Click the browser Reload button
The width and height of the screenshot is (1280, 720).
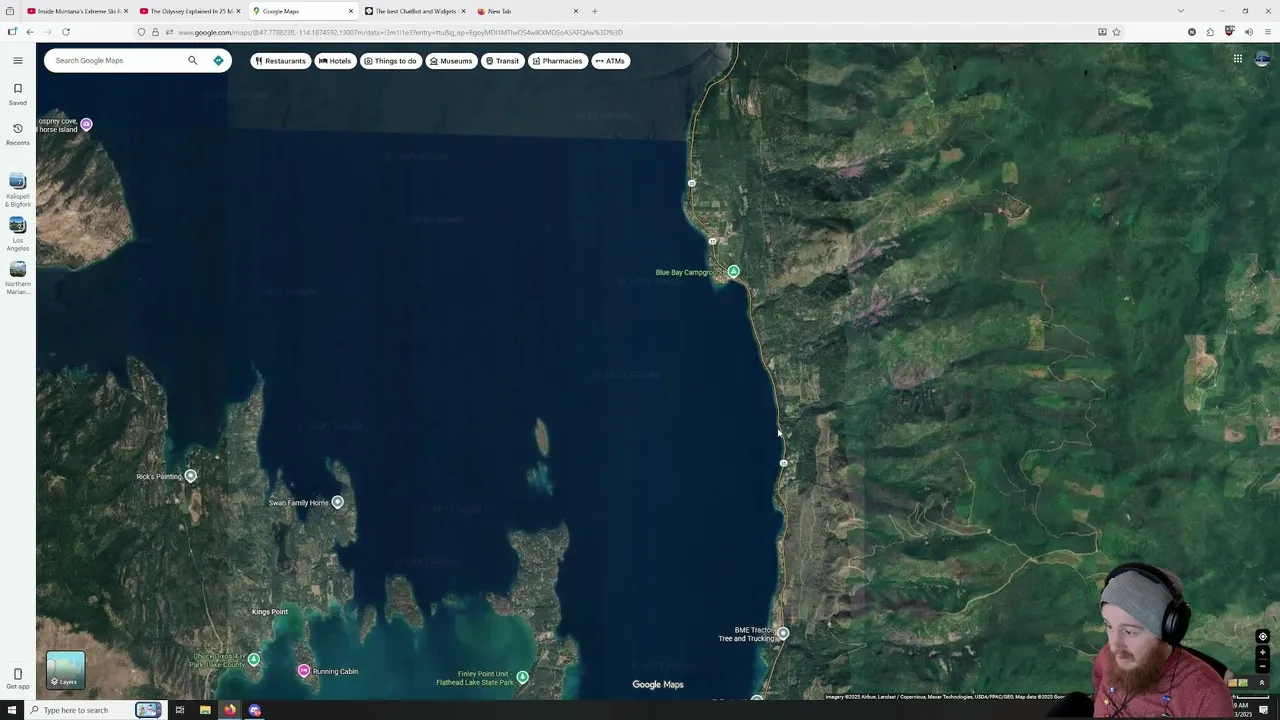click(66, 32)
